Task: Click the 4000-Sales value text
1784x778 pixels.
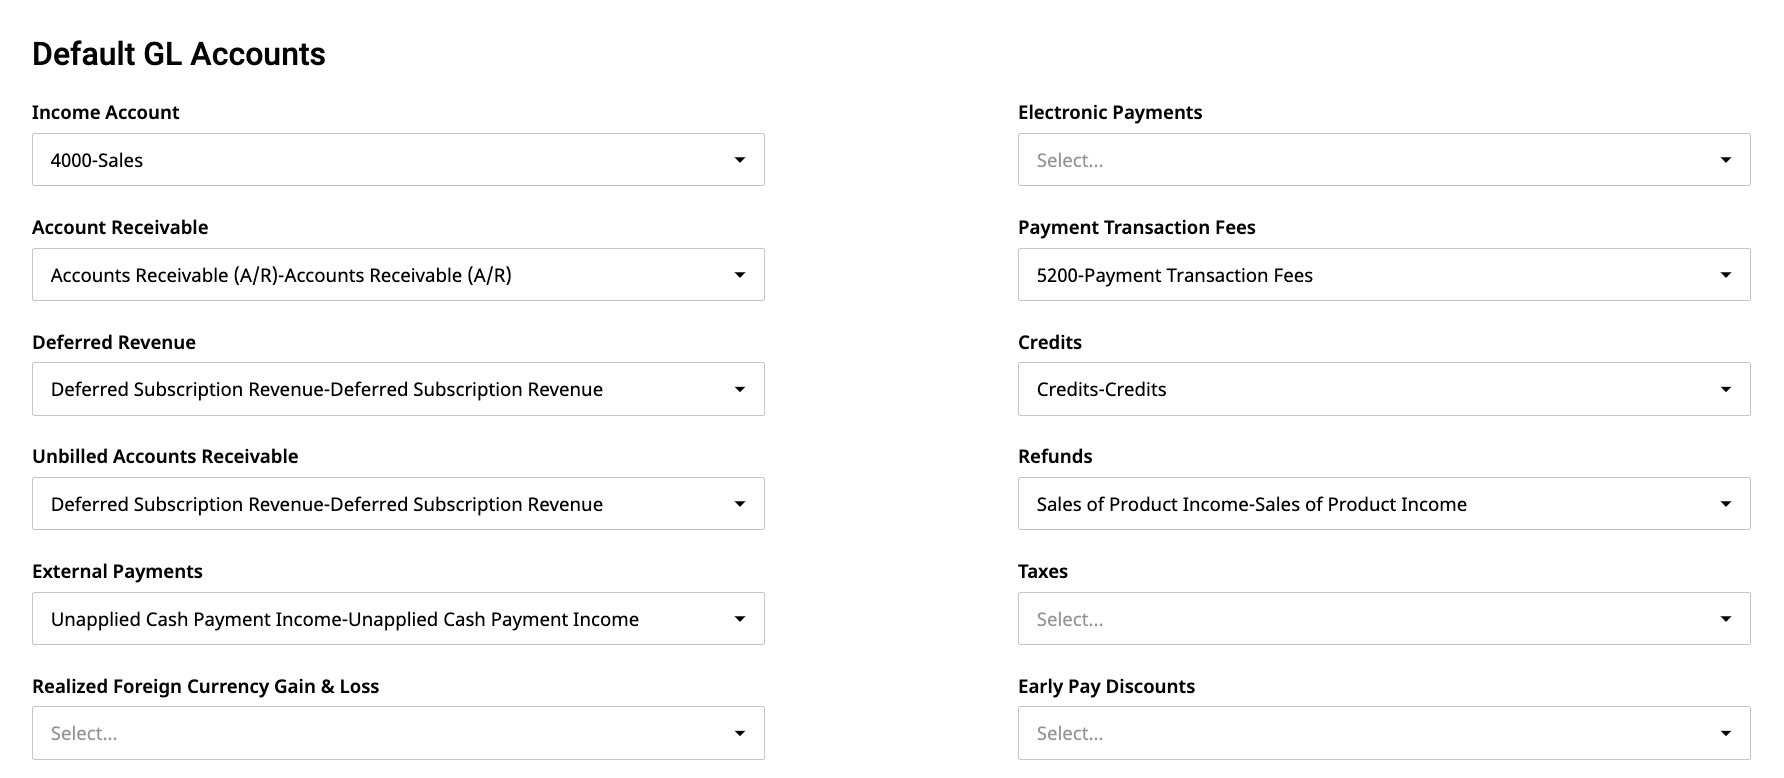Action: pyautogui.click(x=97, y=160)
